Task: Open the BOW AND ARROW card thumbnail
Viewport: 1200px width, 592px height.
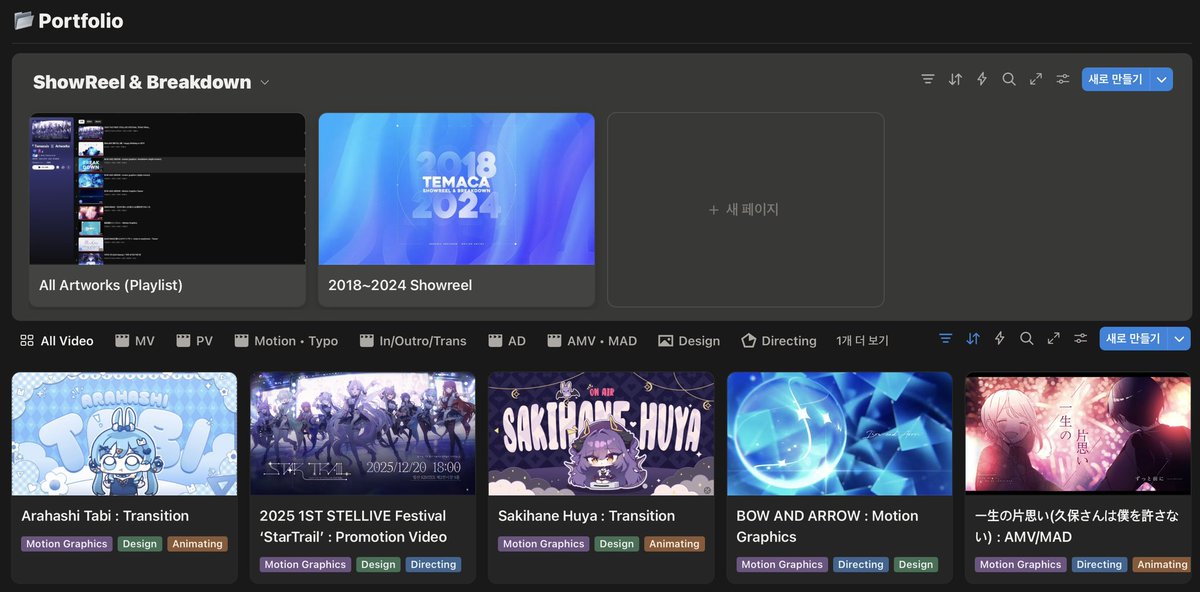Action: [840, 434]
